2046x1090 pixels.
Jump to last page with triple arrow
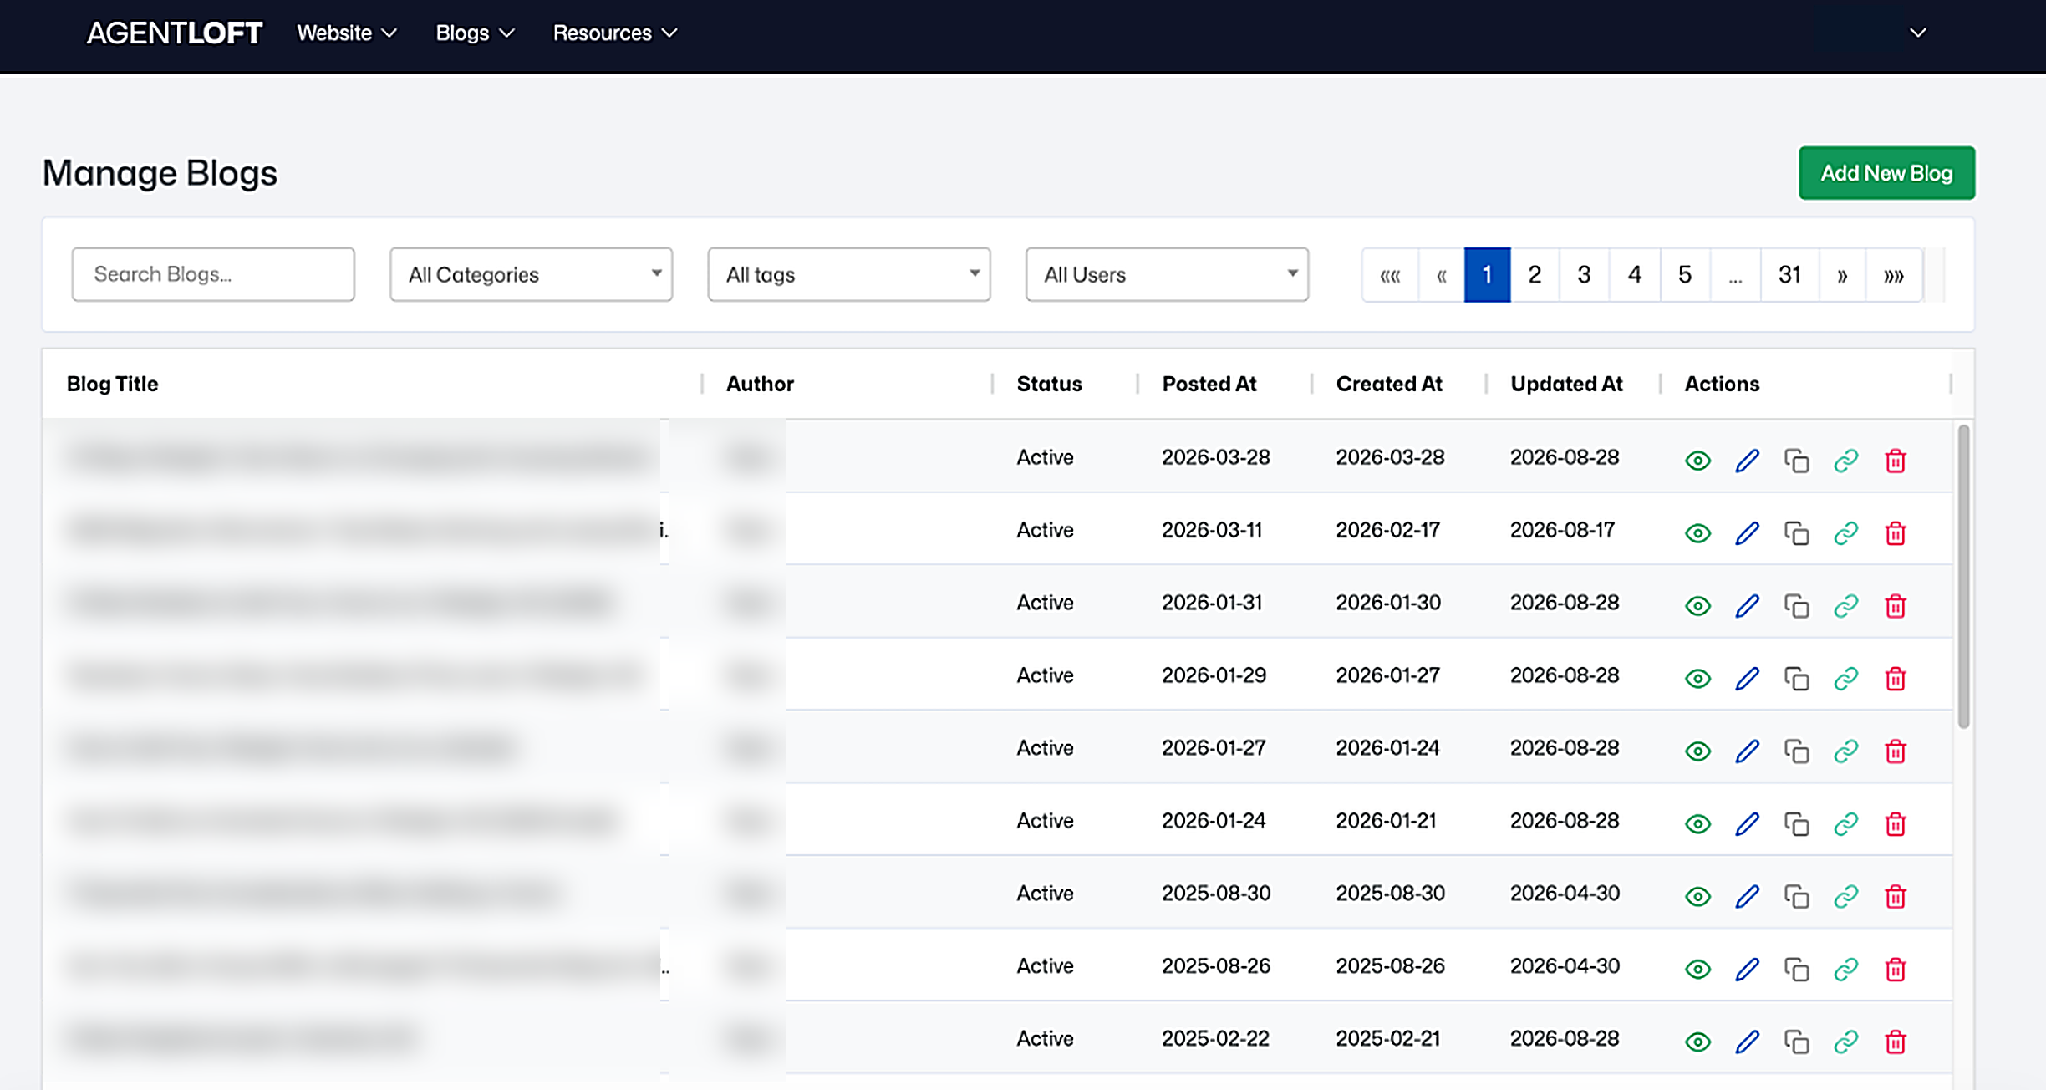1893,275
